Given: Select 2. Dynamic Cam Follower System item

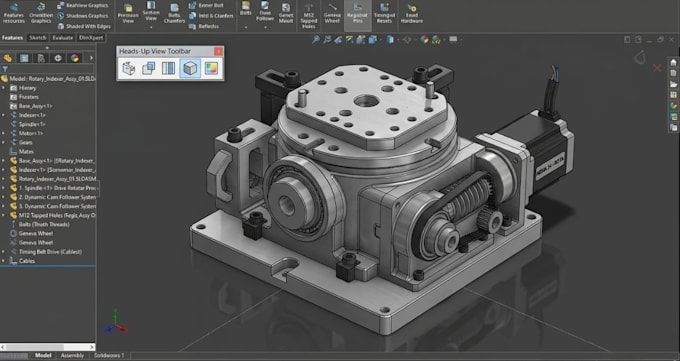Looking at the screenshot, I should pos(53,197).
